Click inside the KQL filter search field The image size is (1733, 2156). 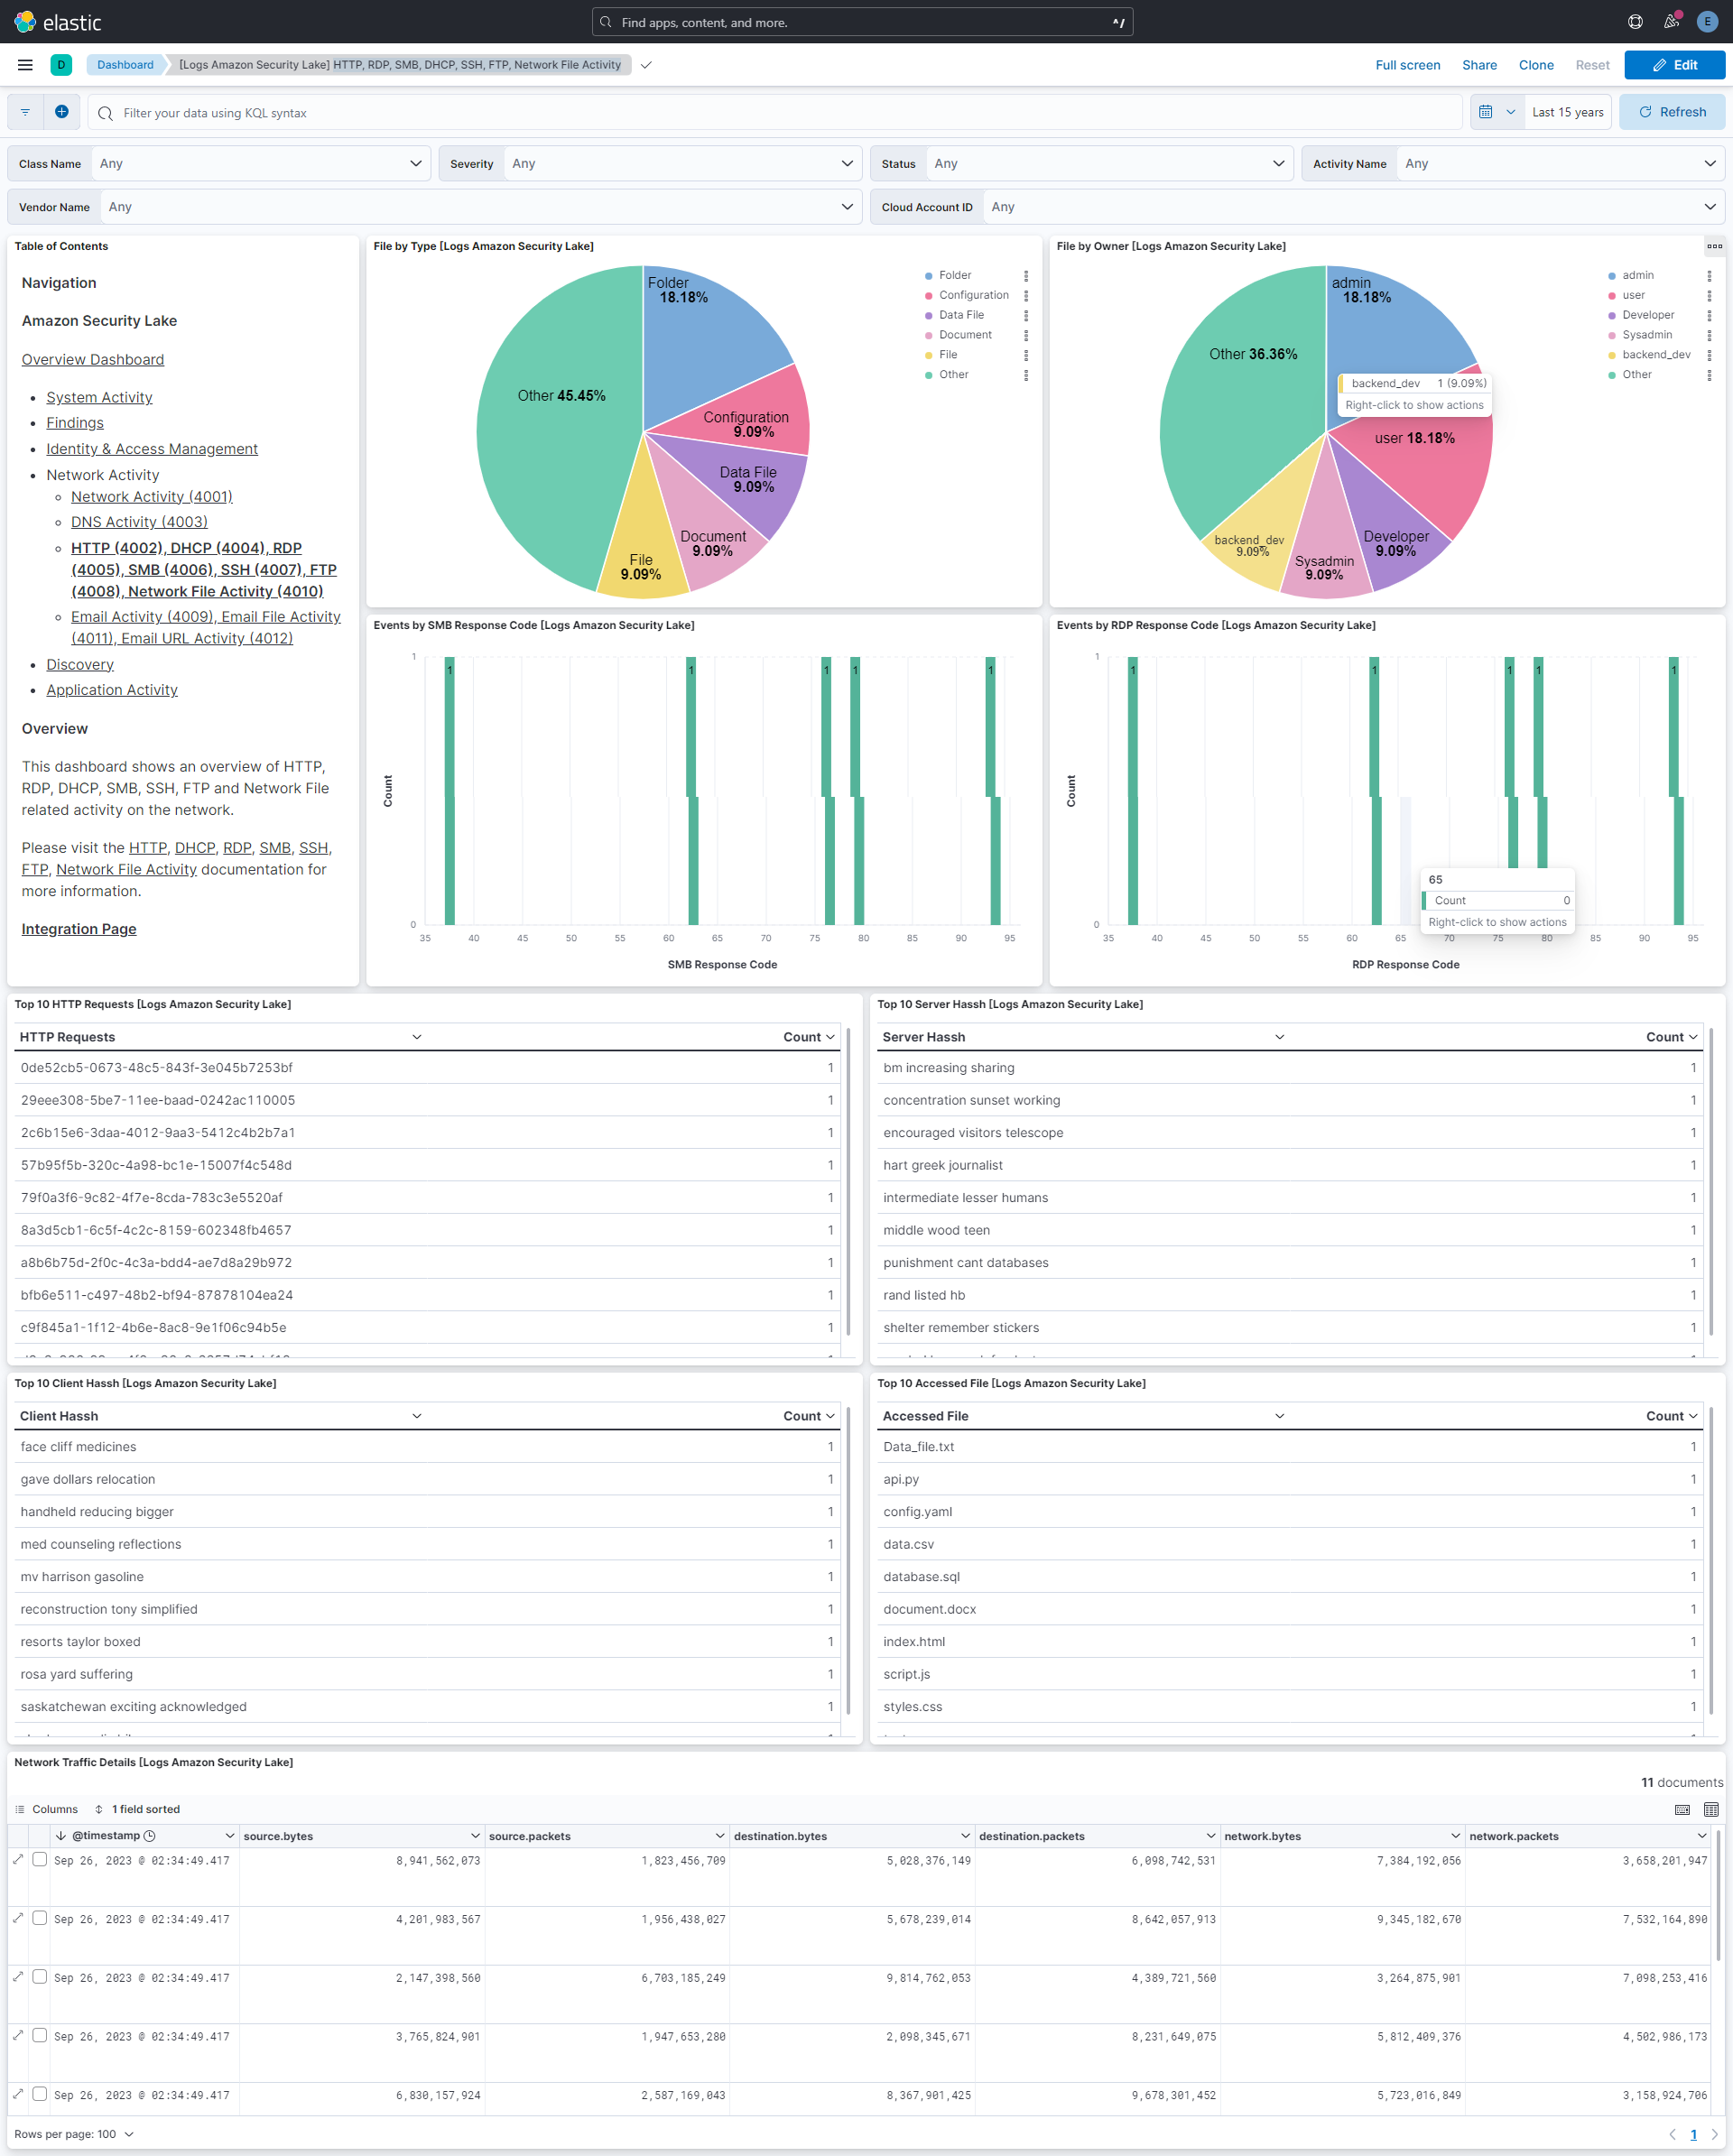pyautogui.click(x=600, y=113)
